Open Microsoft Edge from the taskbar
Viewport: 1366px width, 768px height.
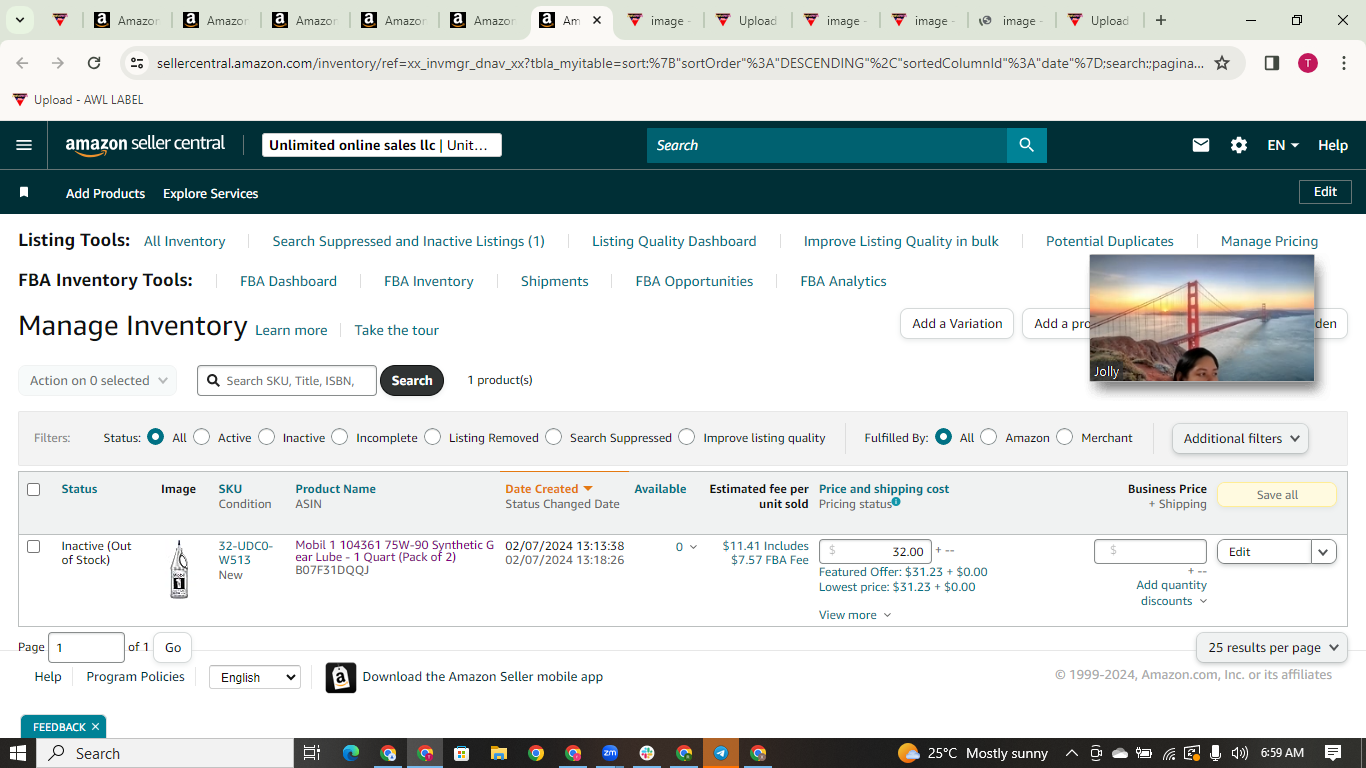pyautogui.click(x=350, y=753)
